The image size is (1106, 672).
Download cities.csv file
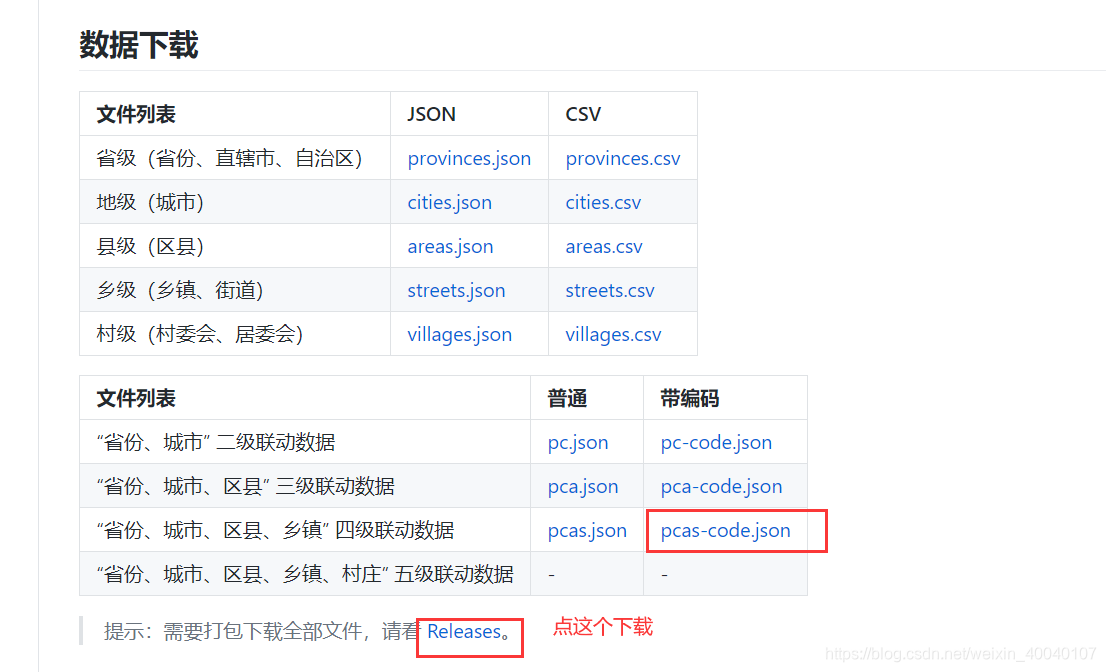[x=603, y=202]
